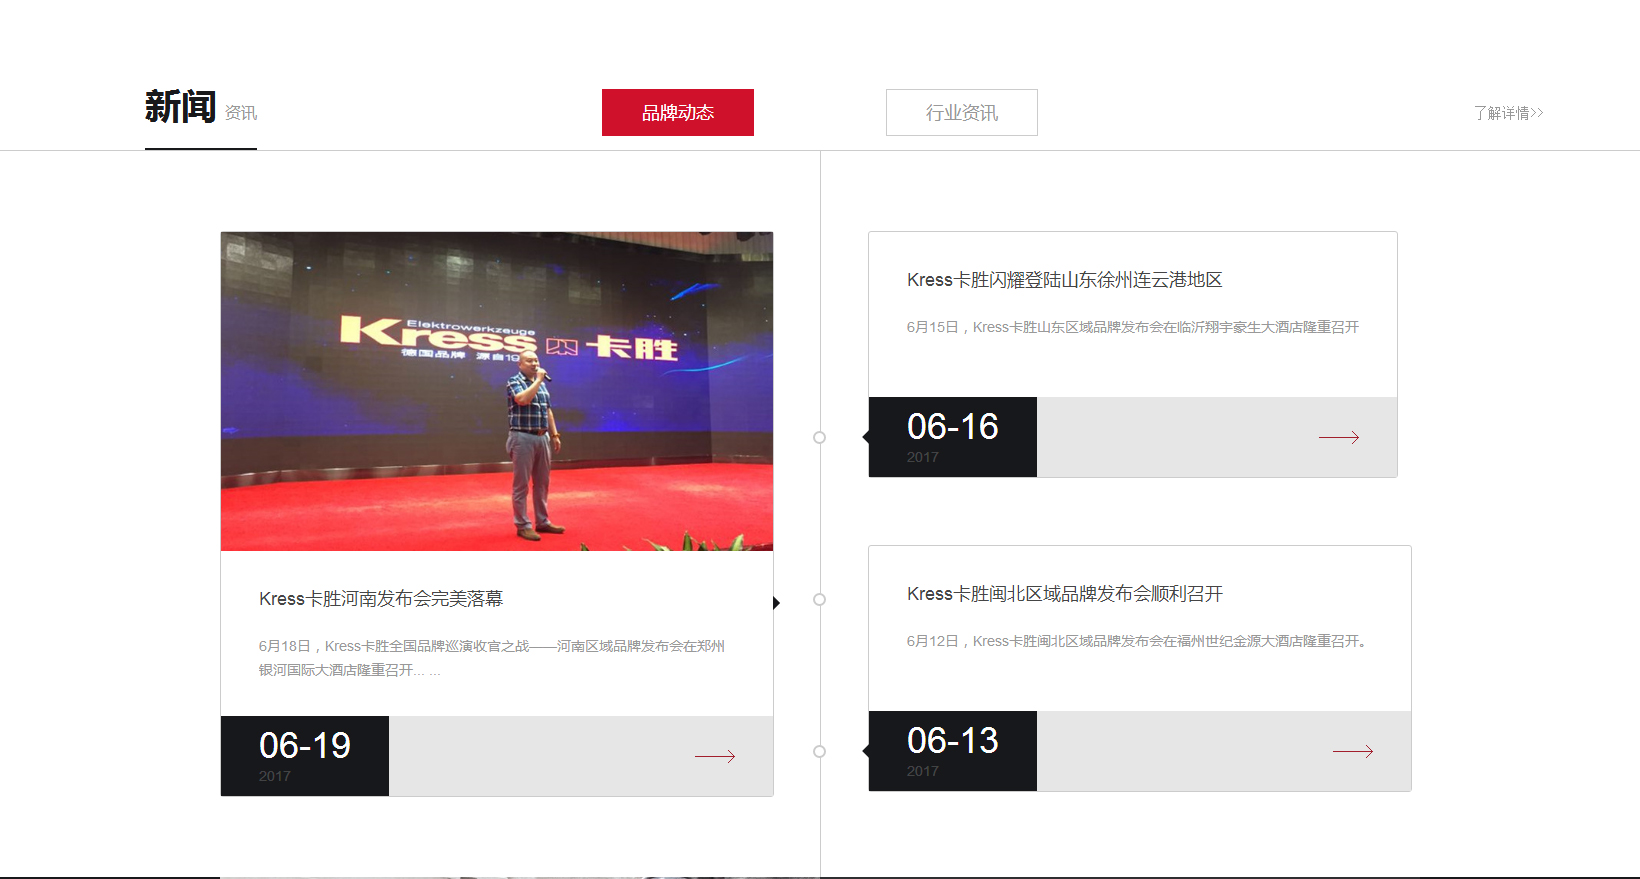Read the summary starting 6月18日，Kress卡胜全国品牌巡演

[x=492, y=658]
